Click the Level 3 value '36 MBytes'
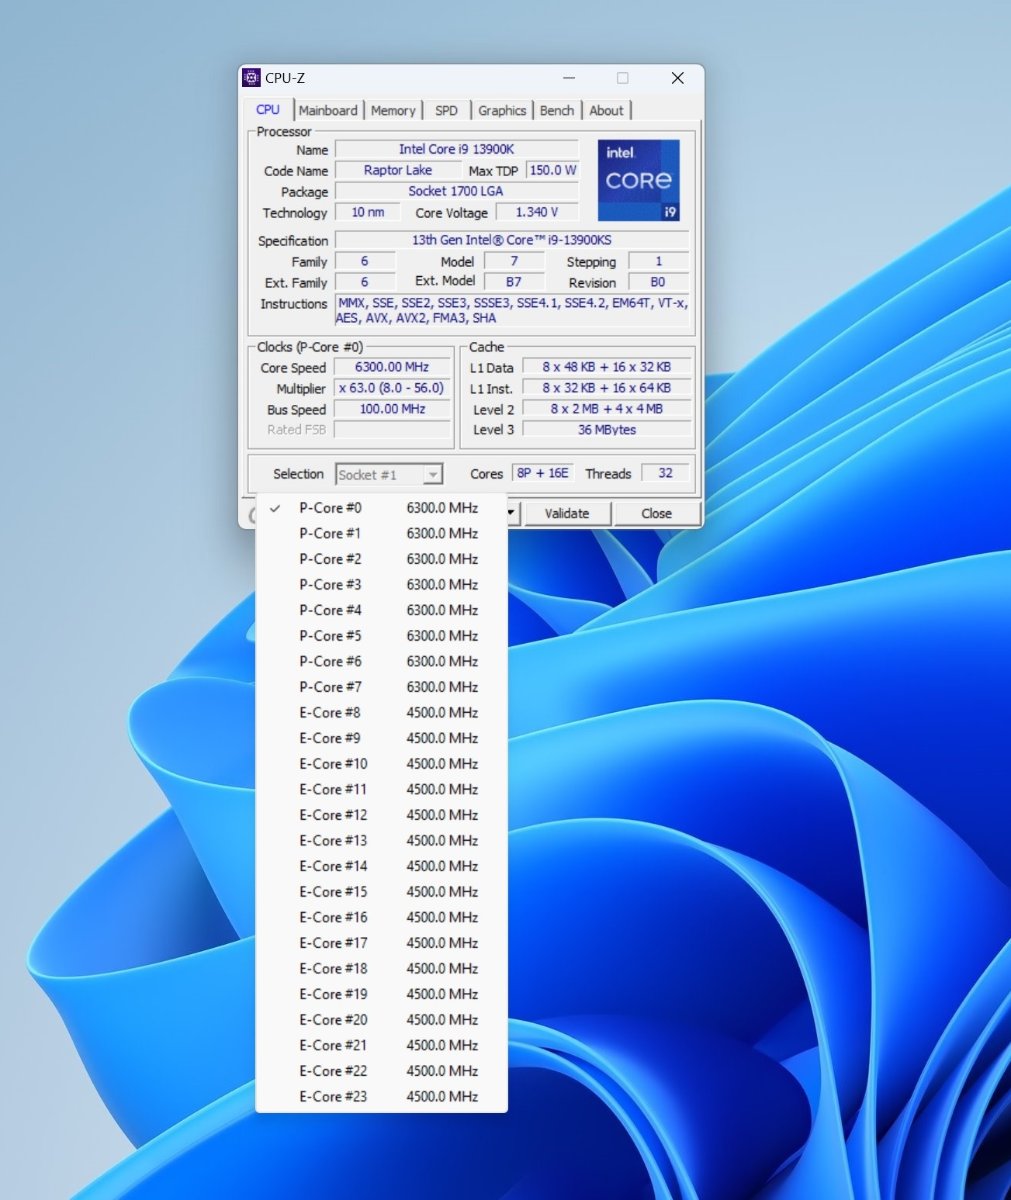Viewport: 1011px width, 1200px height. (x=606, y=430)
